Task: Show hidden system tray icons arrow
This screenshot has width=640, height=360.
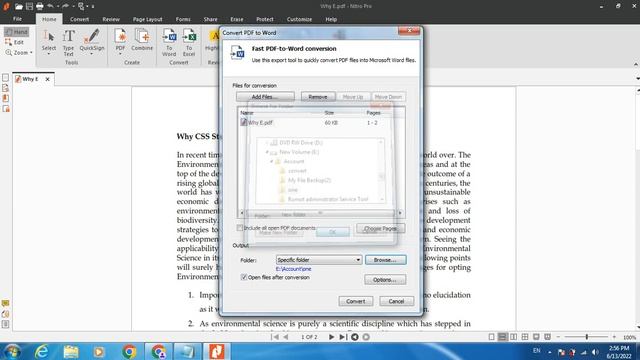Action: pos(549,352)
